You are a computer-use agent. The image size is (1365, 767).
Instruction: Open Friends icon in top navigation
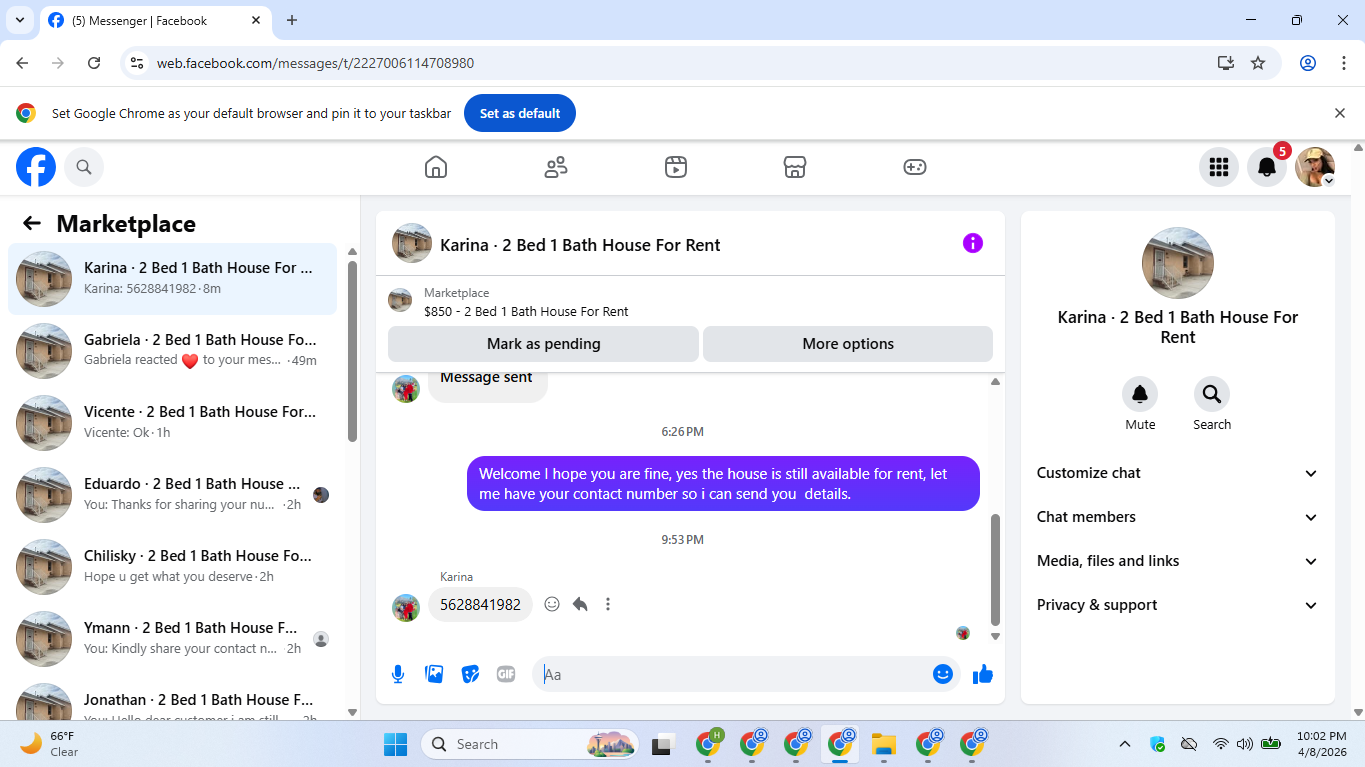556,167
